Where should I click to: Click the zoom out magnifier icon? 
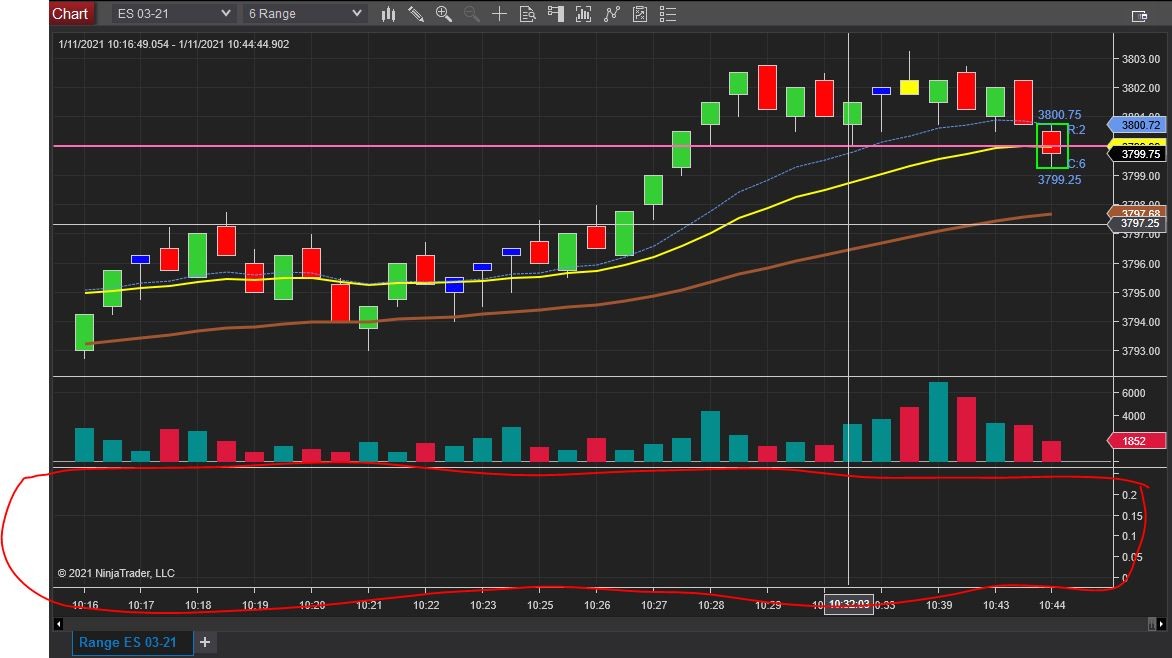pos(471,13)
